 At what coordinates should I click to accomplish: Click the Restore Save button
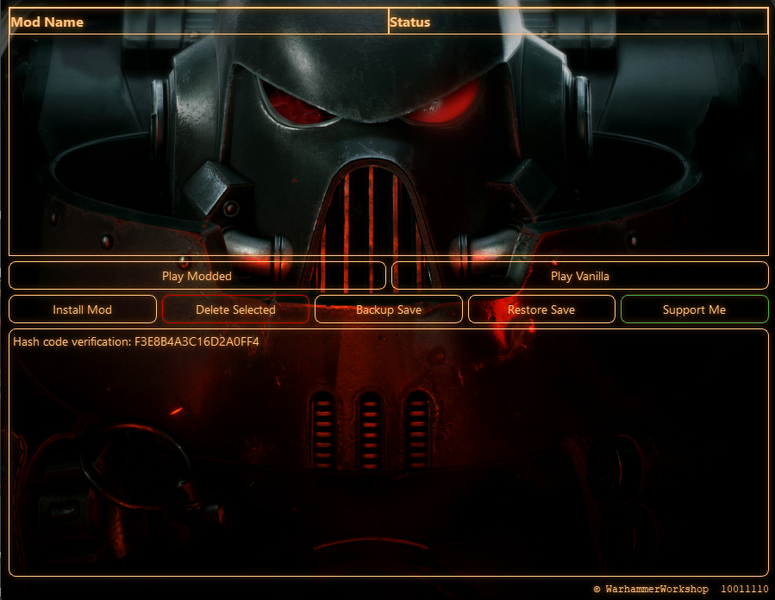[541, 310]
